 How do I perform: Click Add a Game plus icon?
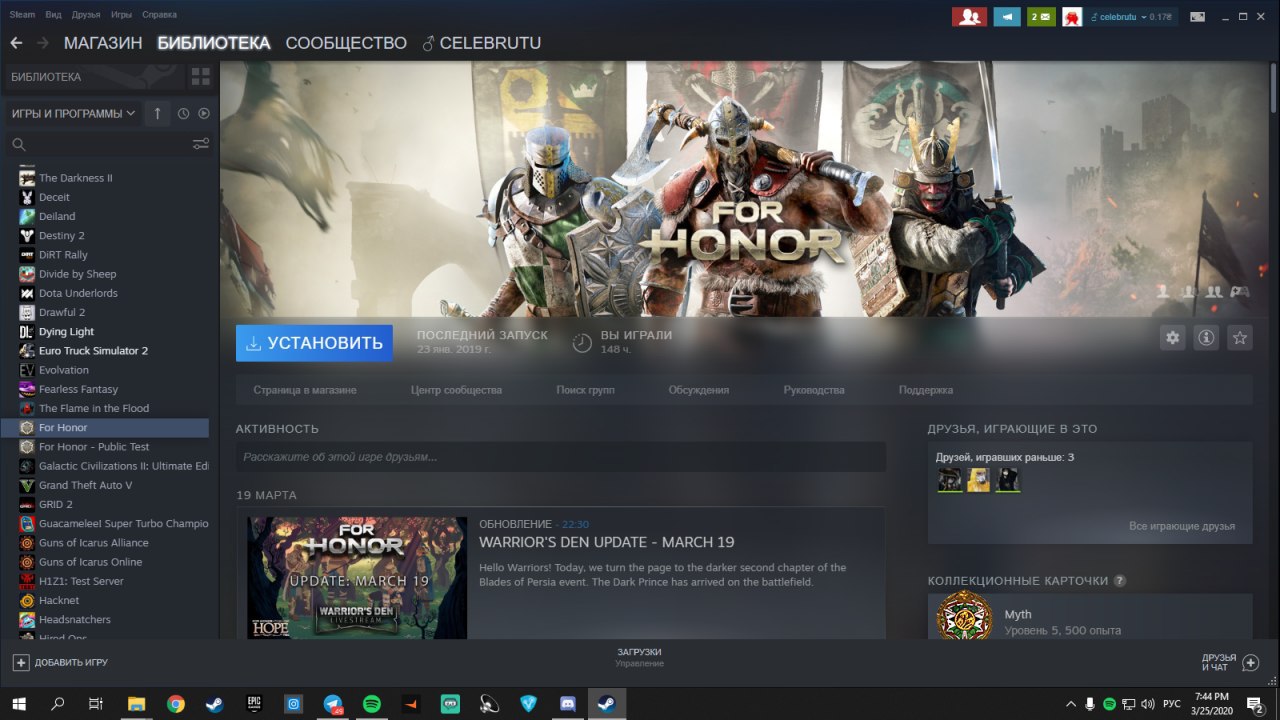coord(21,662)
